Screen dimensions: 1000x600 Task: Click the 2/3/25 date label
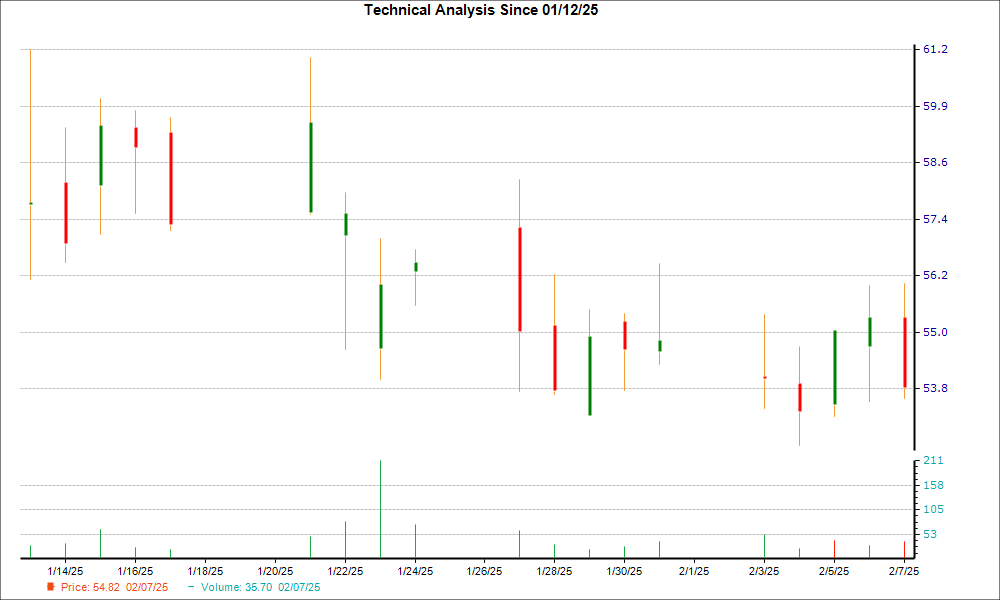[x=764, y=571]
